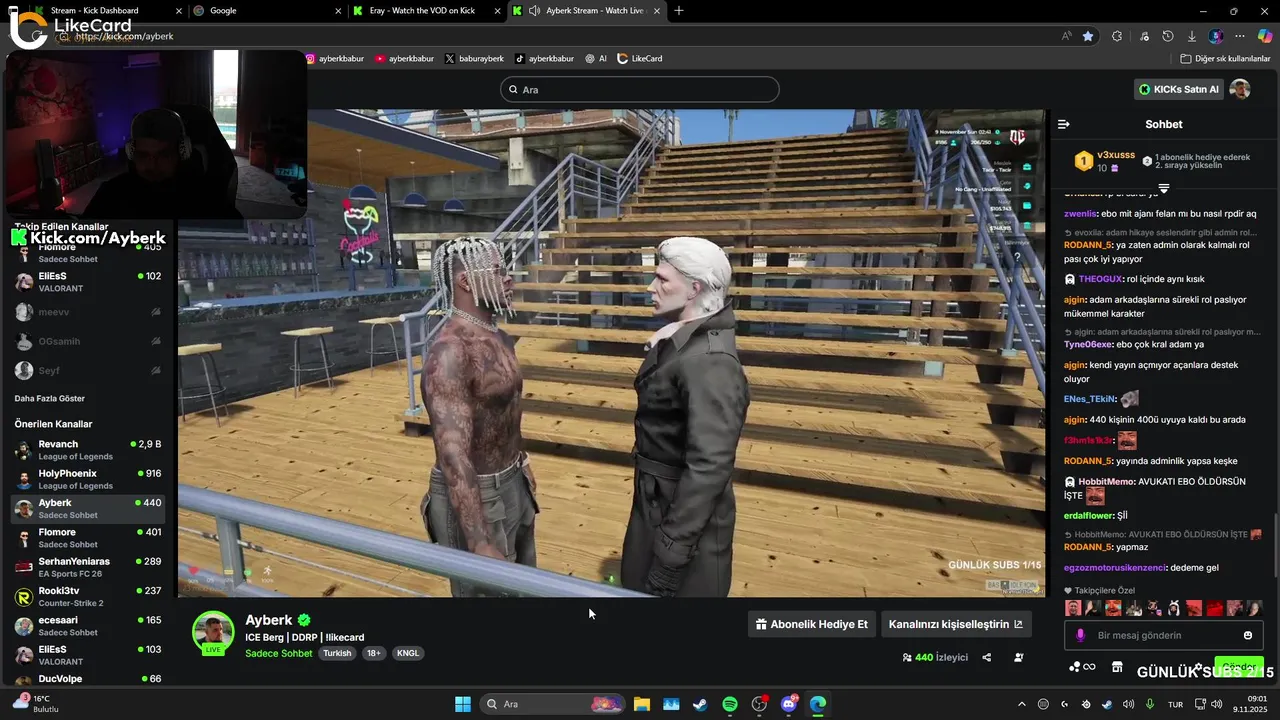Viewport: 1280px width, 720px height.
Task: Open SerhanYeniaras channel in sidebar
Action: click(x=88, y=567)
